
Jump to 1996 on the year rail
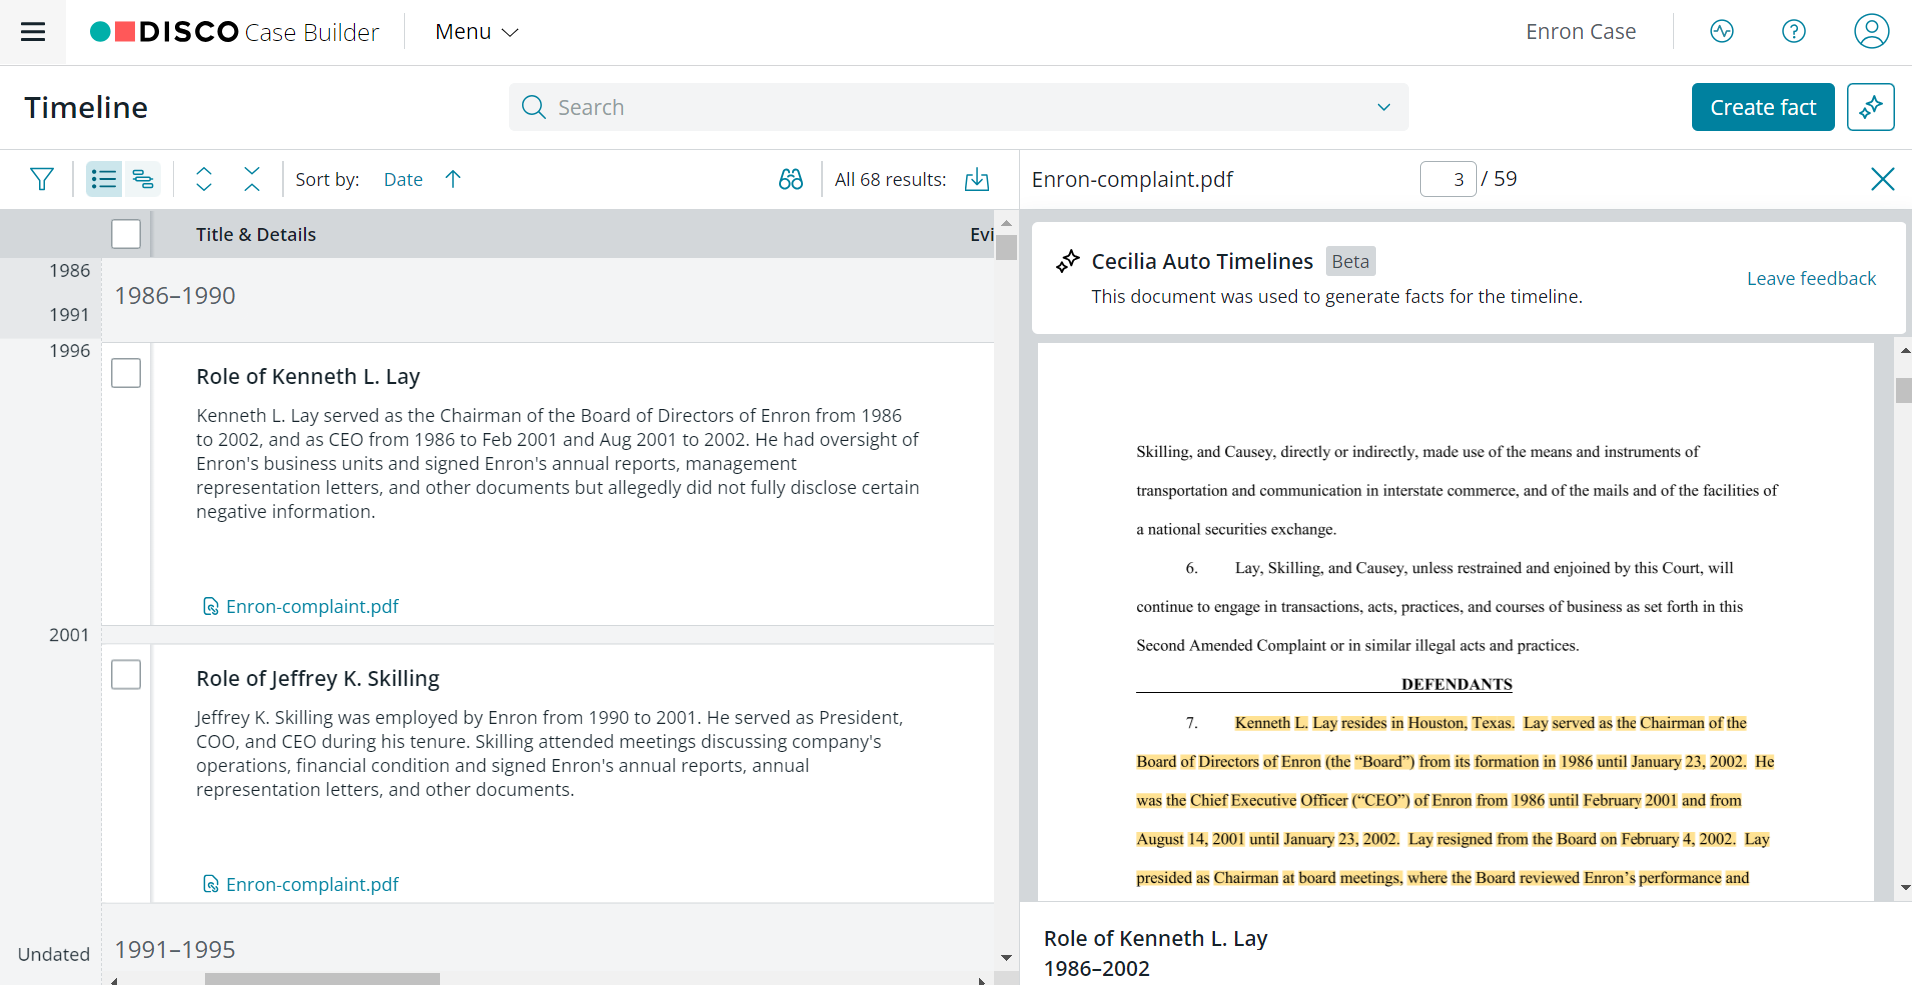coord(69,351)
